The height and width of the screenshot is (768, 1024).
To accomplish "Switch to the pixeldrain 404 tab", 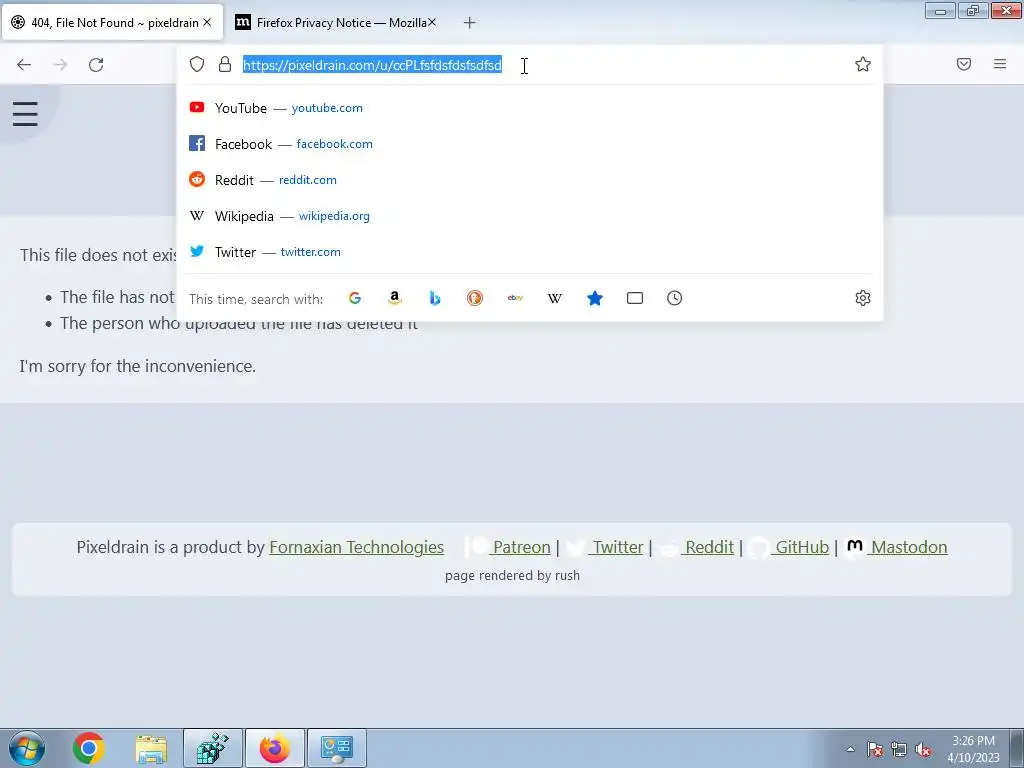I will click(112, 23).
